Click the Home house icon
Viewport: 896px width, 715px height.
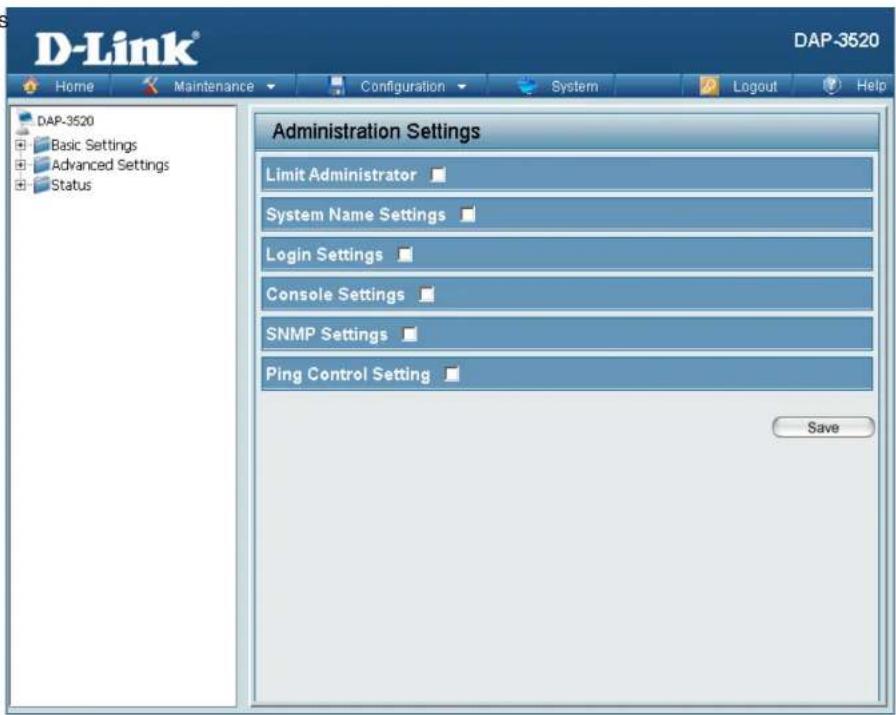(30, 86)
